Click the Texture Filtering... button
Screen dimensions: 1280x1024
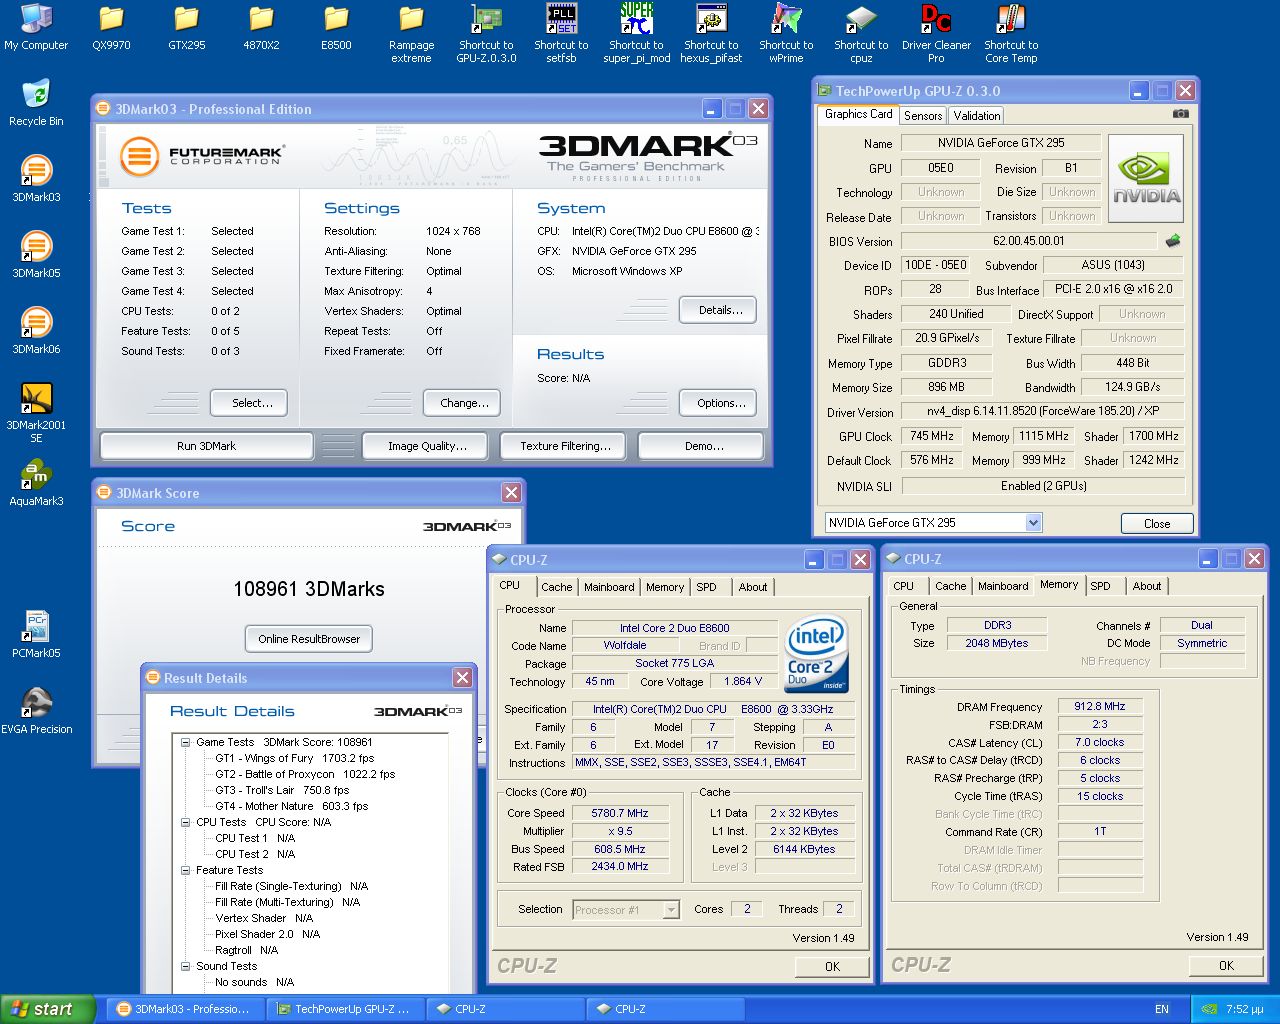563,446
